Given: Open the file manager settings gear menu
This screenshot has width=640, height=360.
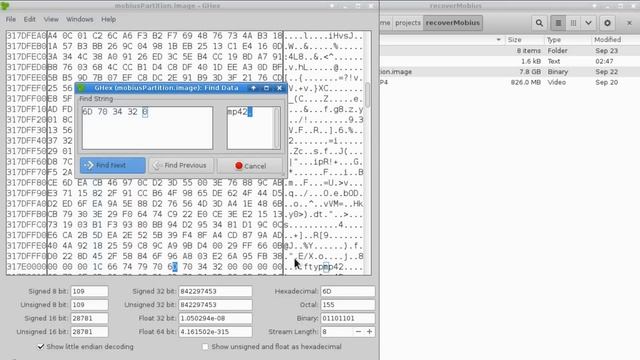Looking at the screenshot, I should (x=607, y=23).
